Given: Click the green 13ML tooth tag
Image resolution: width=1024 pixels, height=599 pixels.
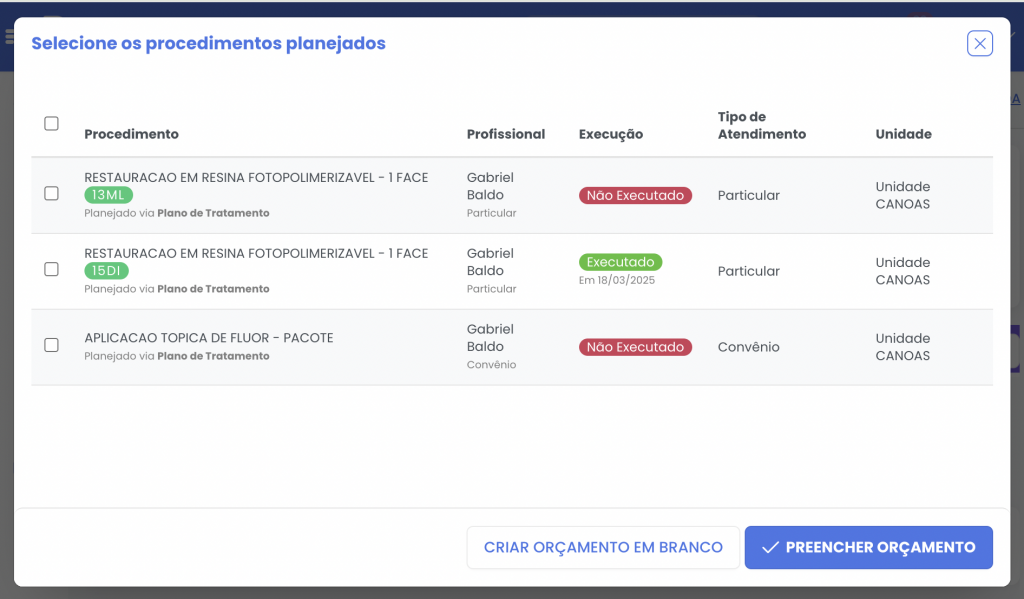Looking at the screenshot, I should pyautogui.click(x=108, y=195).
